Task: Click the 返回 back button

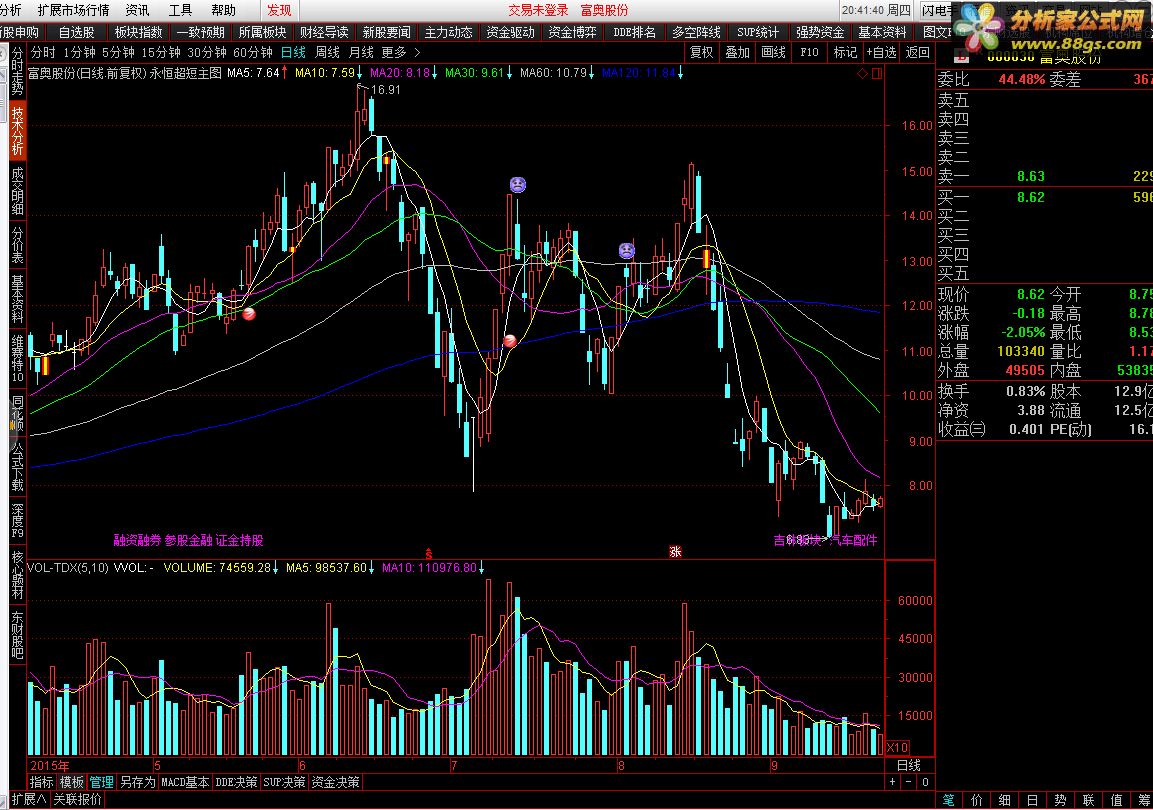Action: (917, 52)
